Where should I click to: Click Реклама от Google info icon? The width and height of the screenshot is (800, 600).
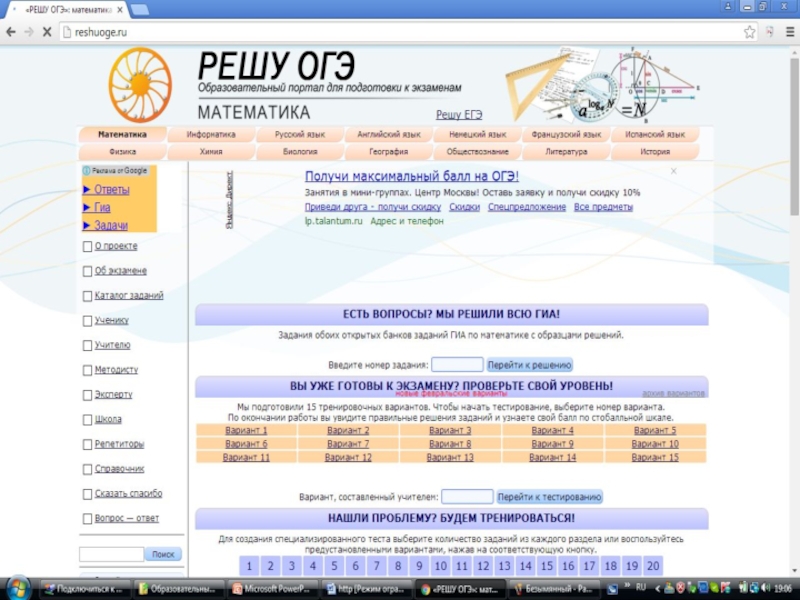pyautogui.click(x=86, y=171)
